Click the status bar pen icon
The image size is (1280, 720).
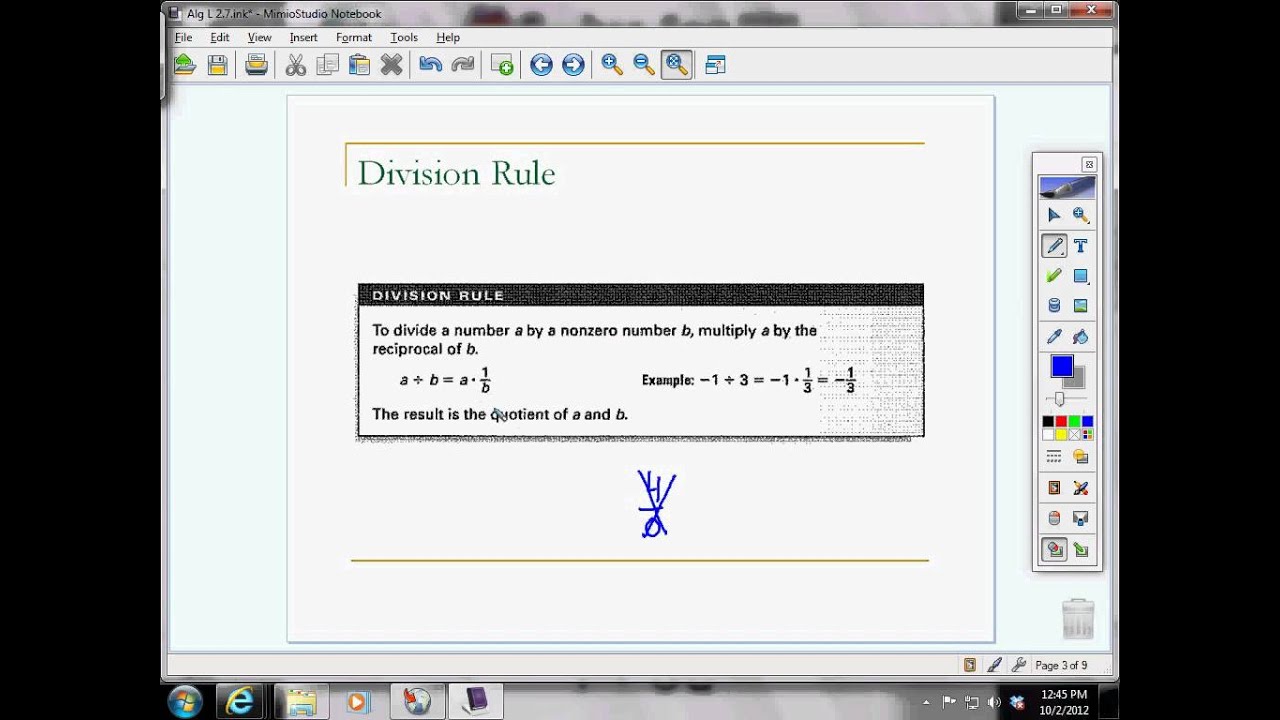point(994,665)
